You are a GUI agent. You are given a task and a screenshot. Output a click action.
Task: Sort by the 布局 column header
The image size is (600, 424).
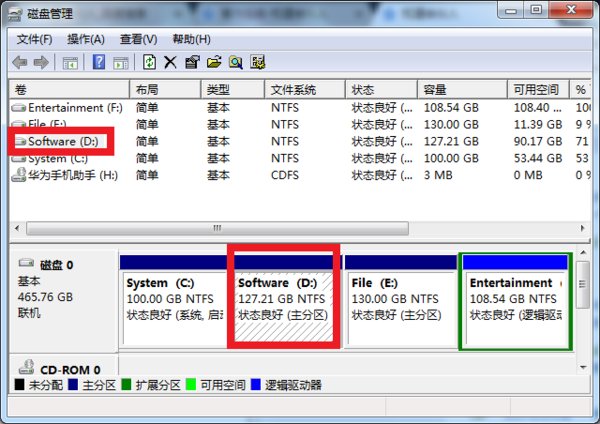pyautogui.click(x=165, y=90)
